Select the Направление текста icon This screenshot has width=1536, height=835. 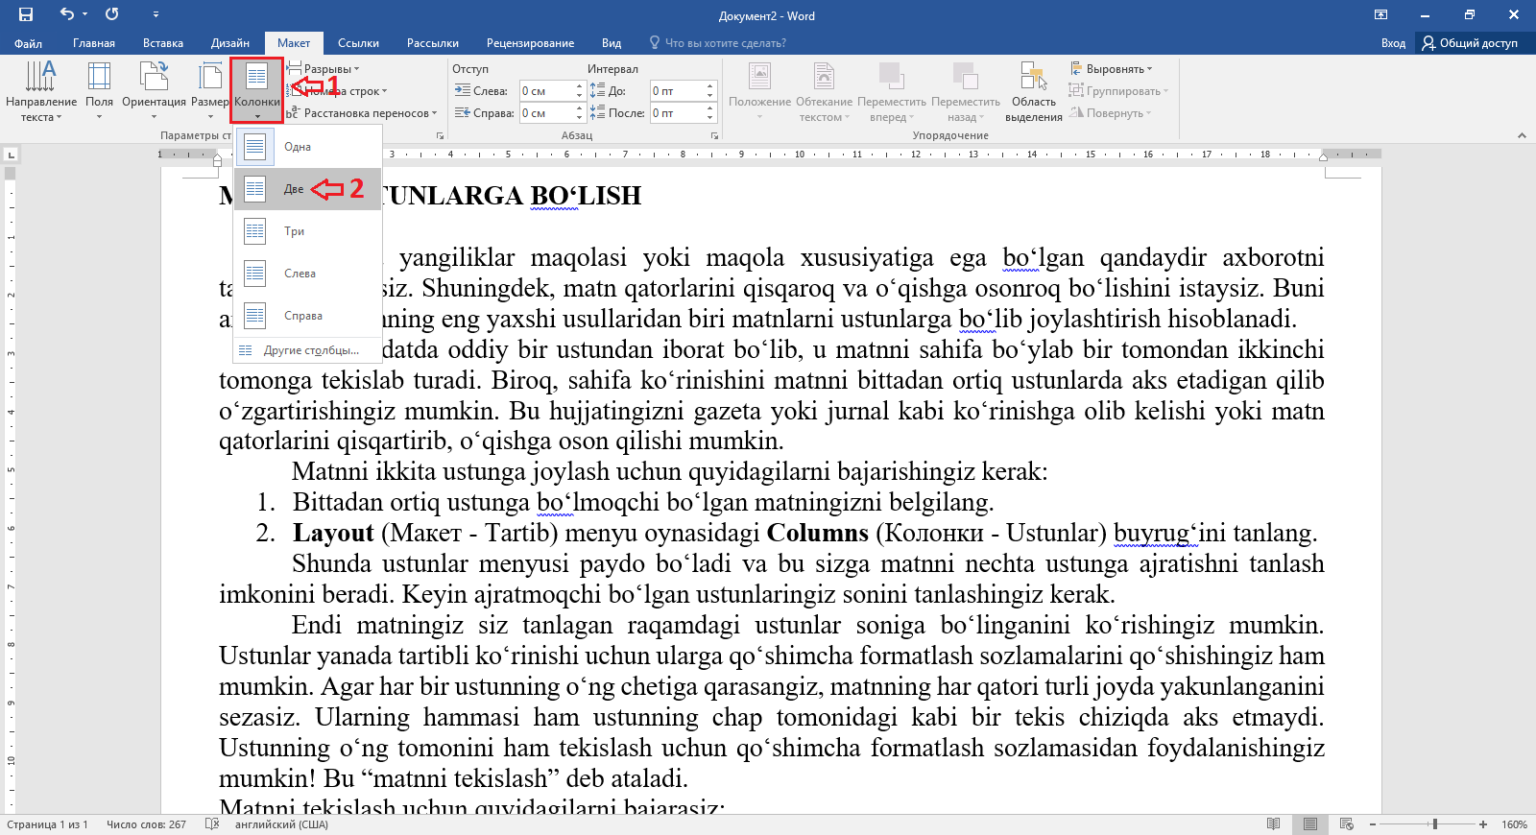(41, 90)
